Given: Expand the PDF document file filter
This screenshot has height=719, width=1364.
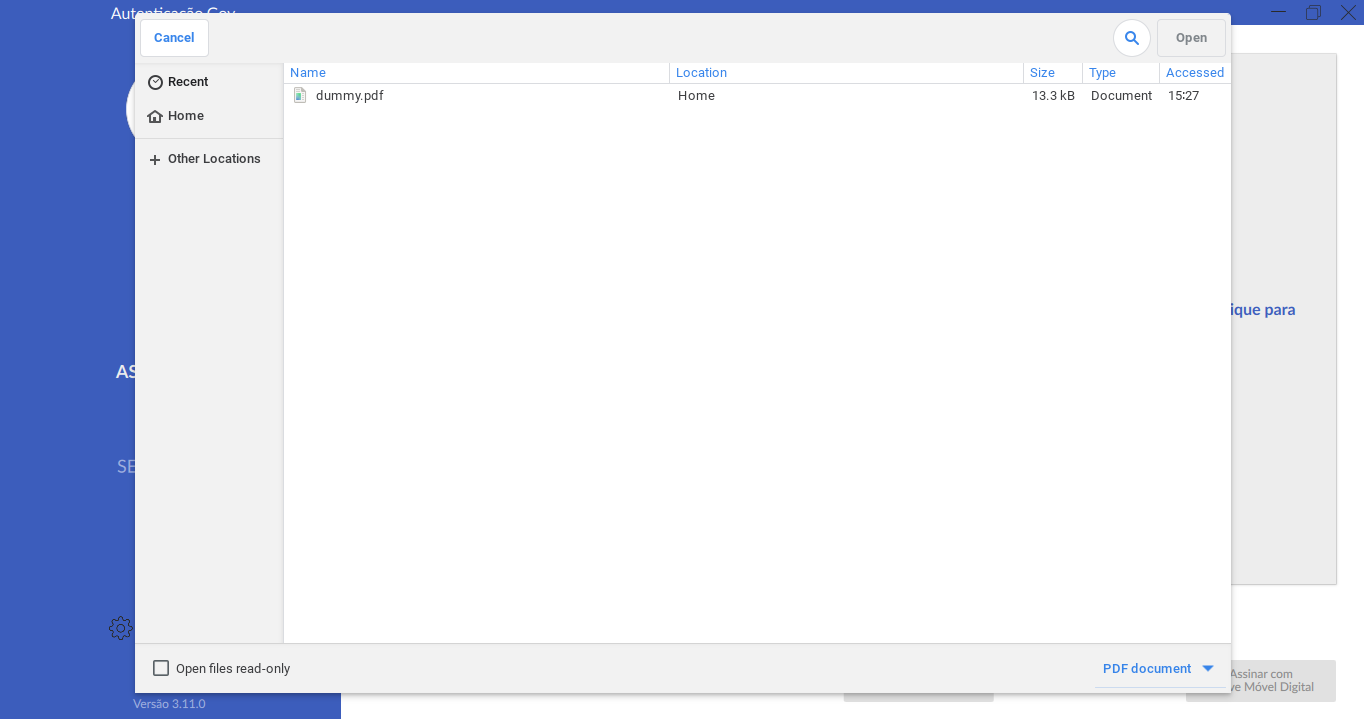Looking at the screenshot, I should (1147, 668).
